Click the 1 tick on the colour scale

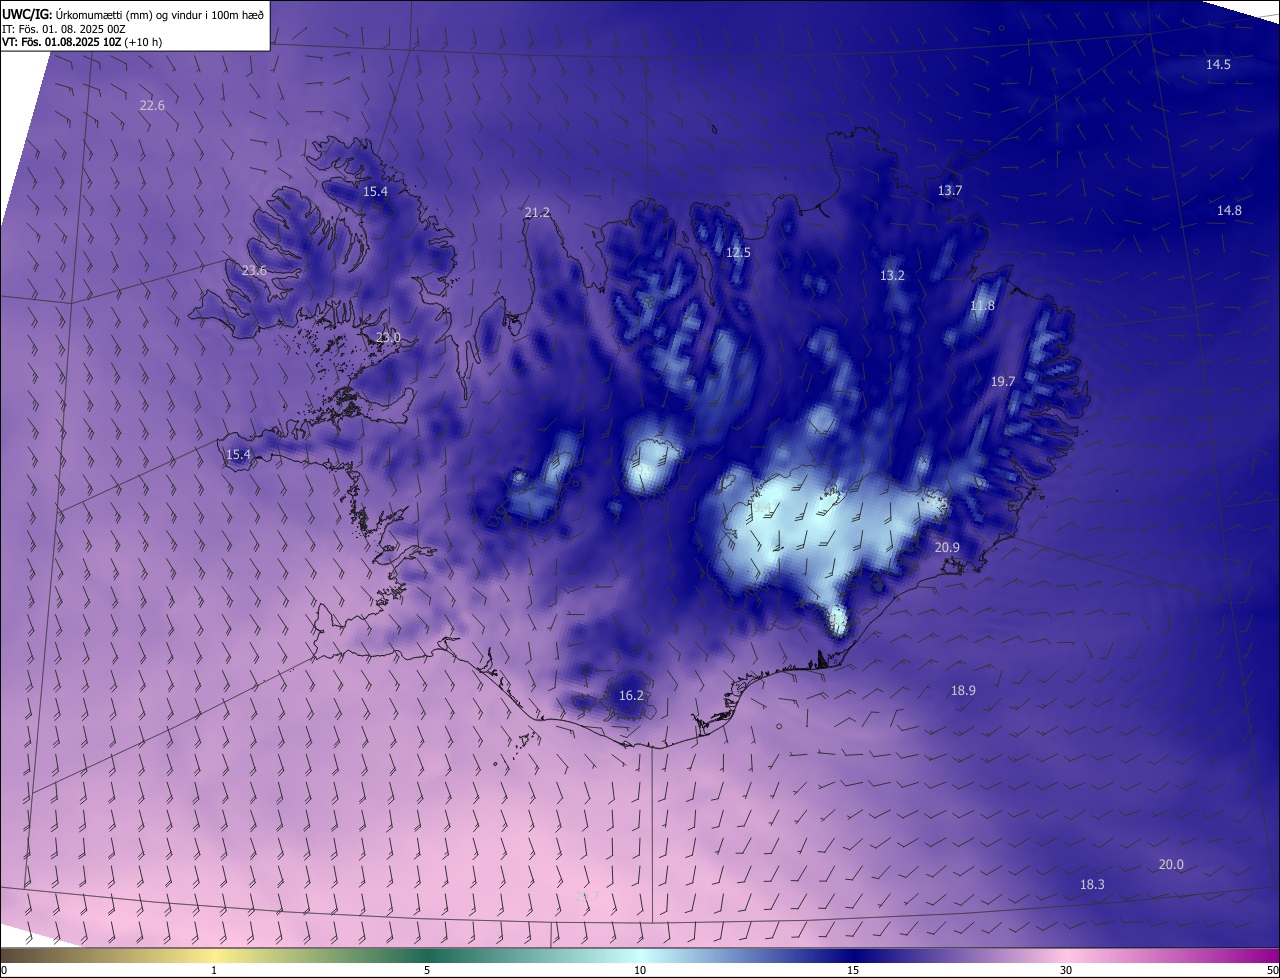pyautogui.click(x=214, y=970)
